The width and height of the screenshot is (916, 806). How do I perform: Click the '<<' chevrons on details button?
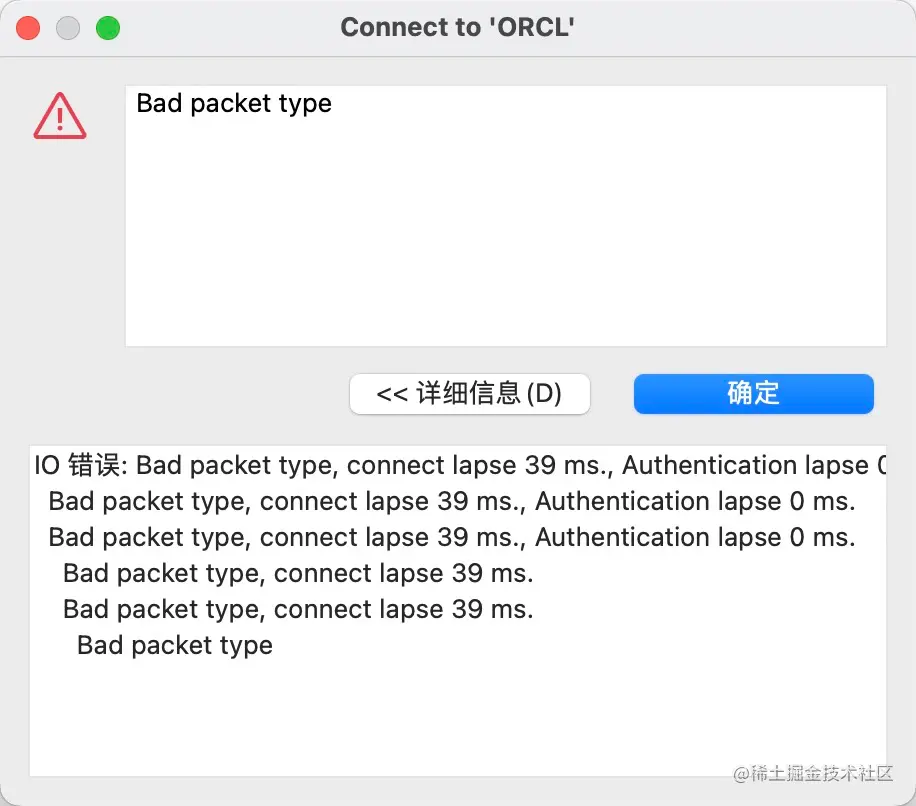coord(392,394)
